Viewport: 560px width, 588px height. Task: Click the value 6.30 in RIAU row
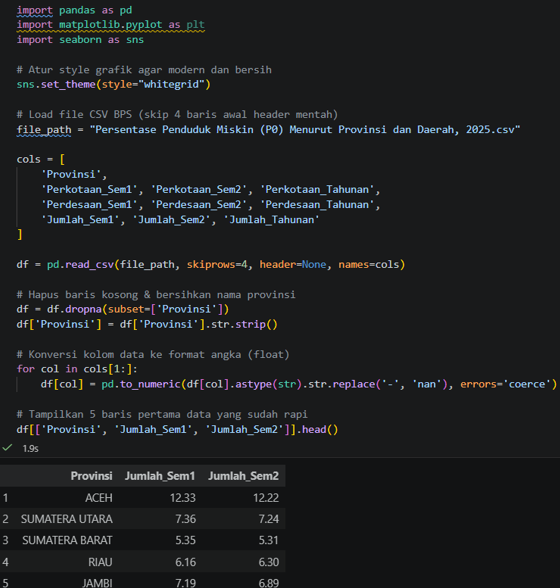click(x=269, y=562)
